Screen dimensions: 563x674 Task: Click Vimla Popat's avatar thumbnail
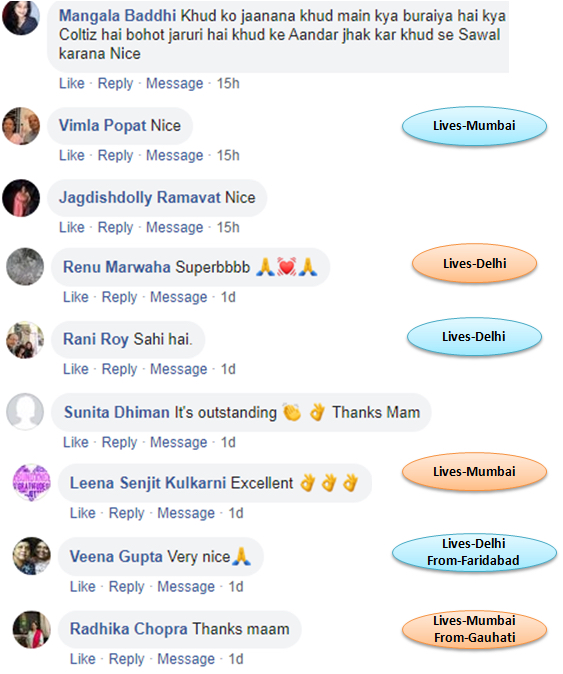tap(21, 126)
